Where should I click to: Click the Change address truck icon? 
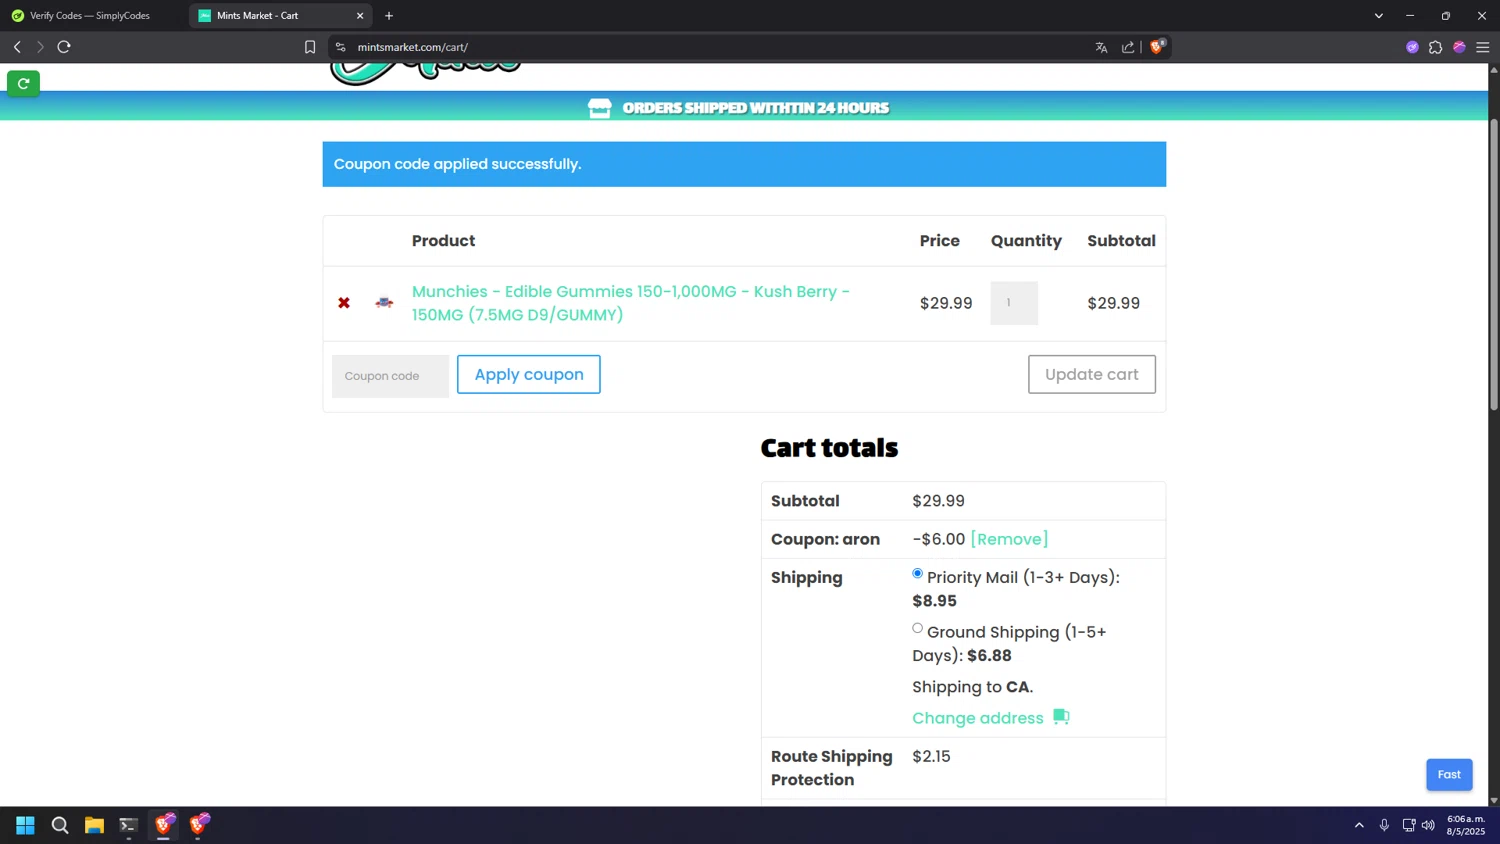pos(1061,717)
